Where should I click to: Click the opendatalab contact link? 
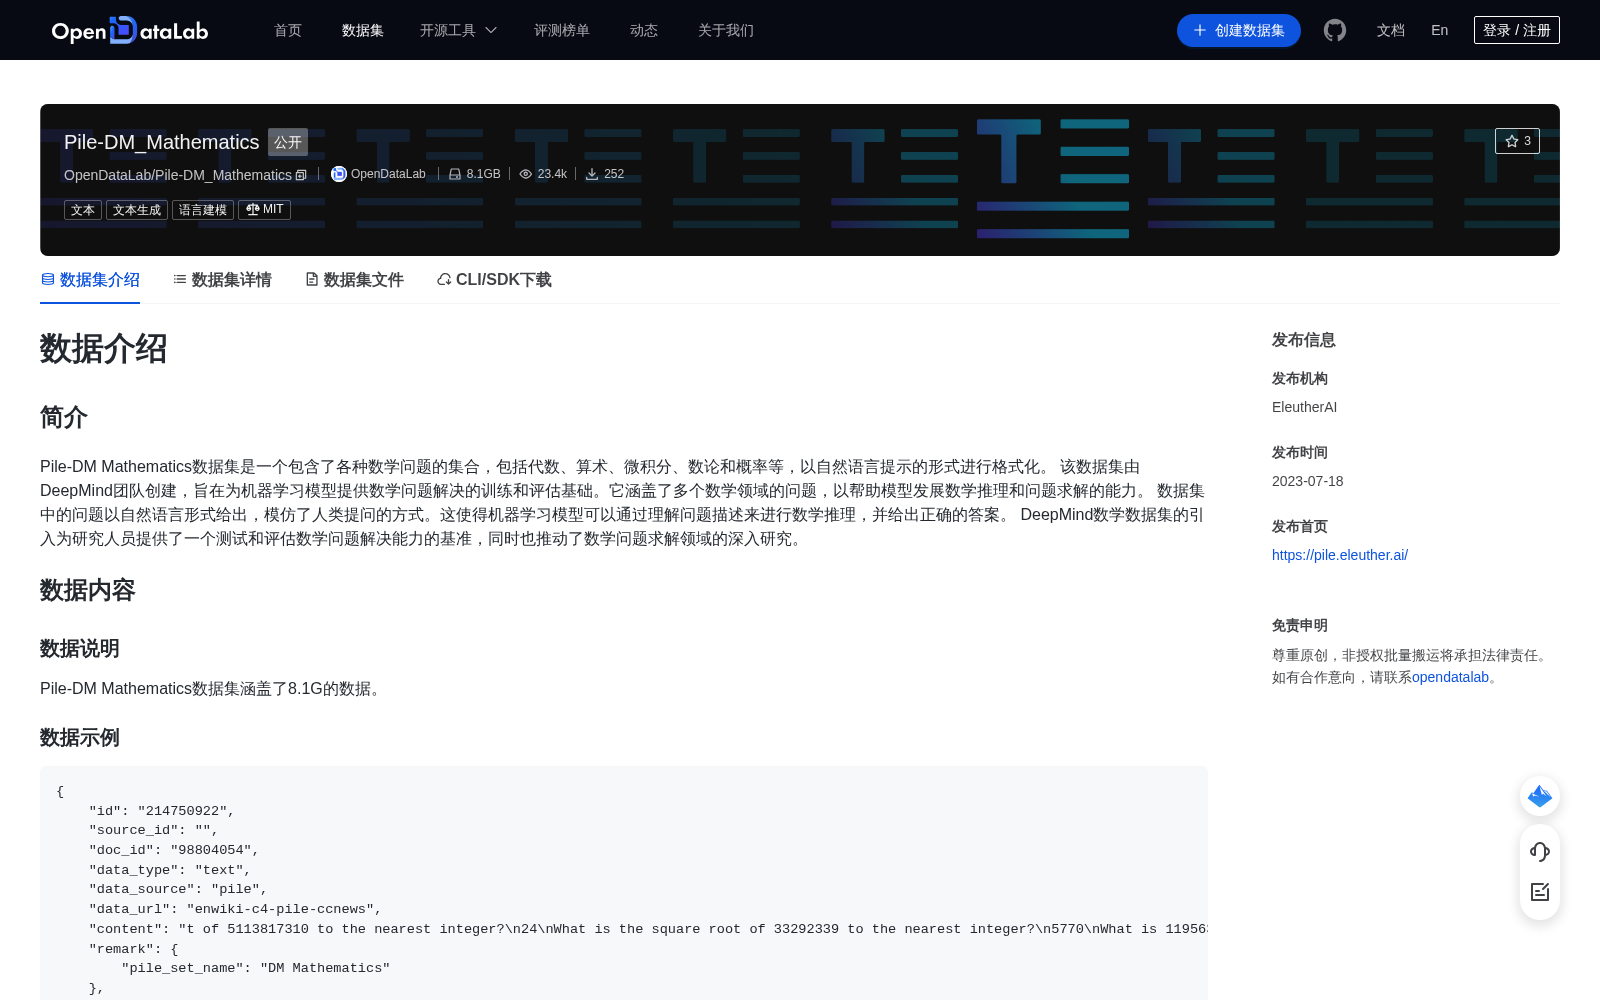pos(1450,677)
